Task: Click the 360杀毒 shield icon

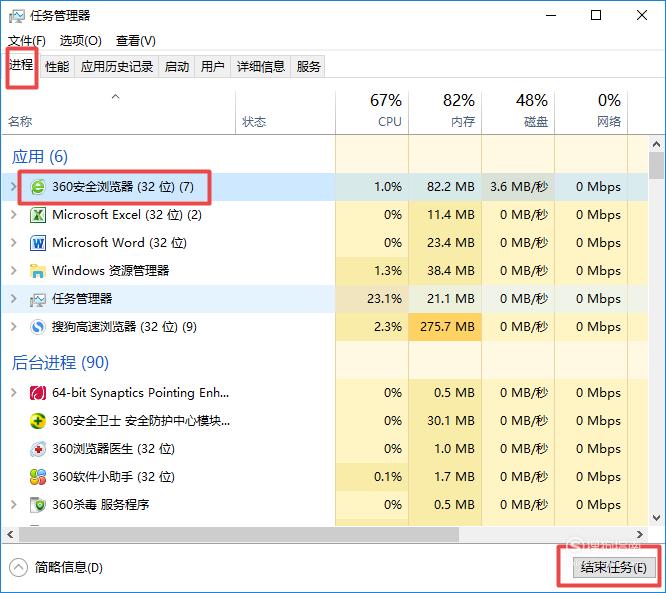Action: coord(38,505)
